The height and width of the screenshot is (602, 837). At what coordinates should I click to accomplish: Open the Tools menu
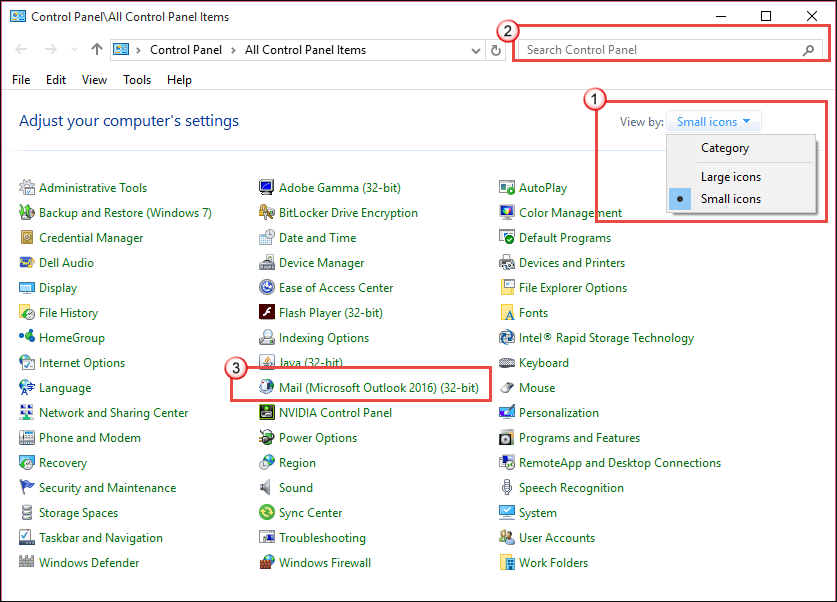pos(137,80)
